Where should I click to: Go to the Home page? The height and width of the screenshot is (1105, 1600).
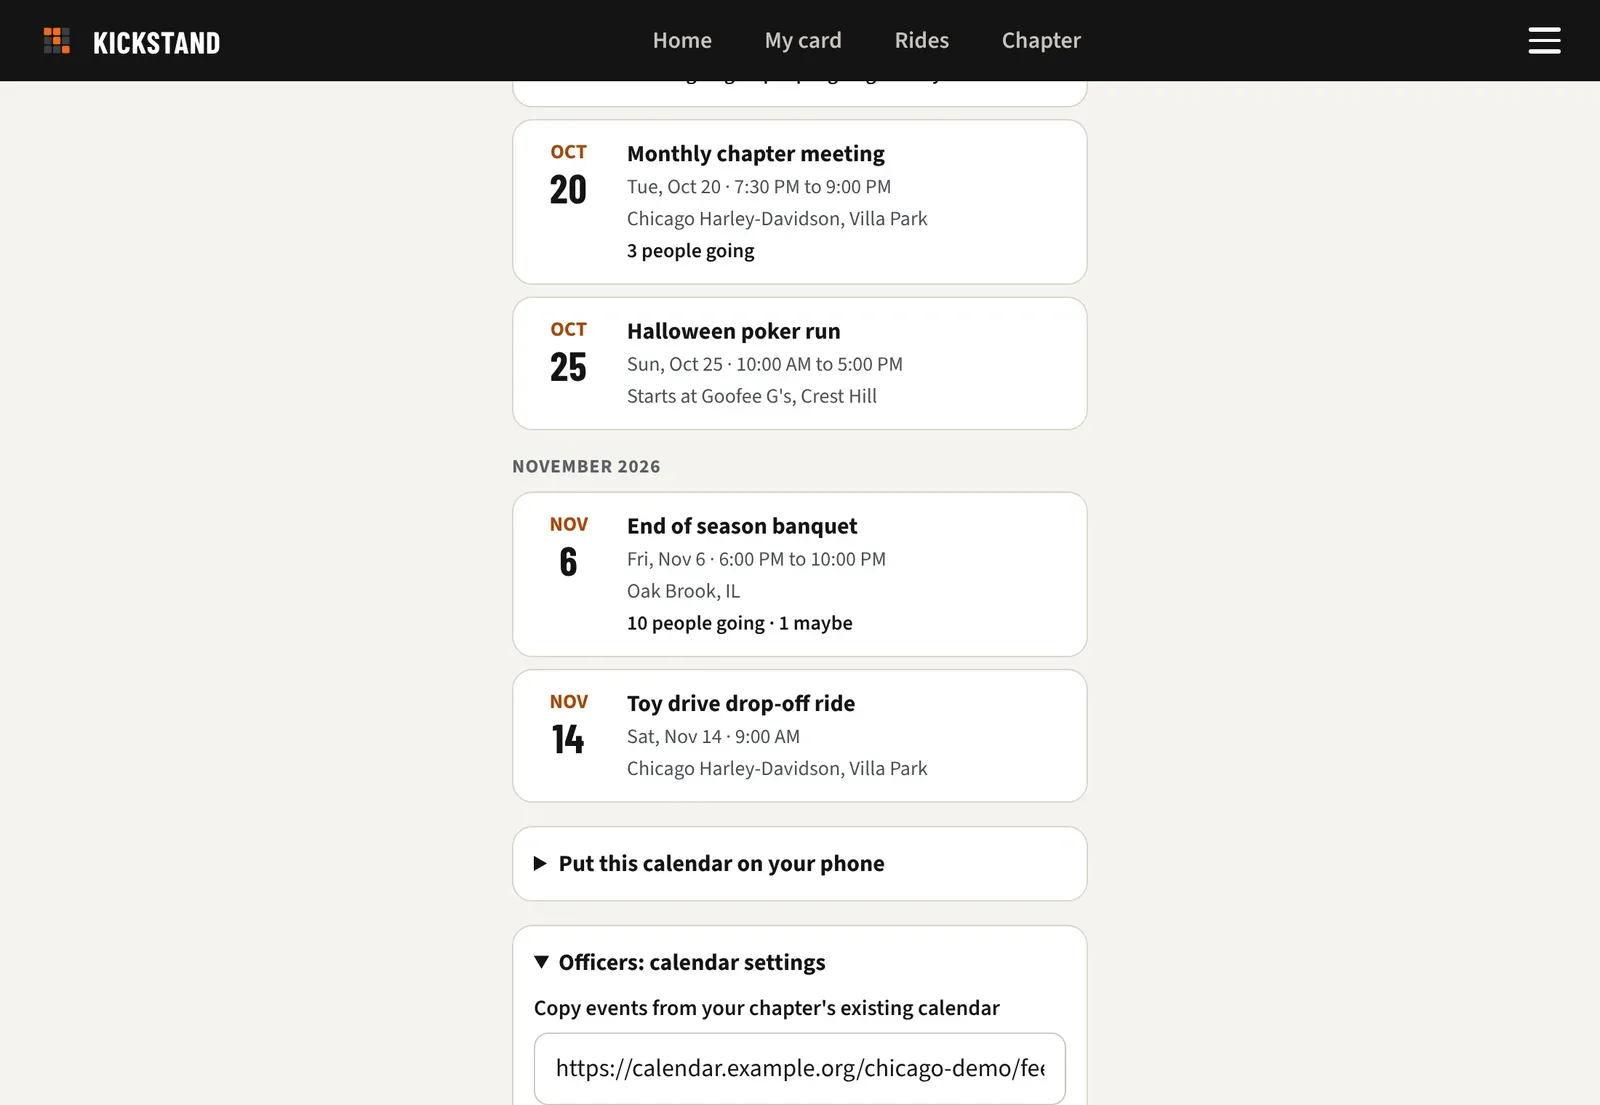pyautogui.click(x=682, y=41)
